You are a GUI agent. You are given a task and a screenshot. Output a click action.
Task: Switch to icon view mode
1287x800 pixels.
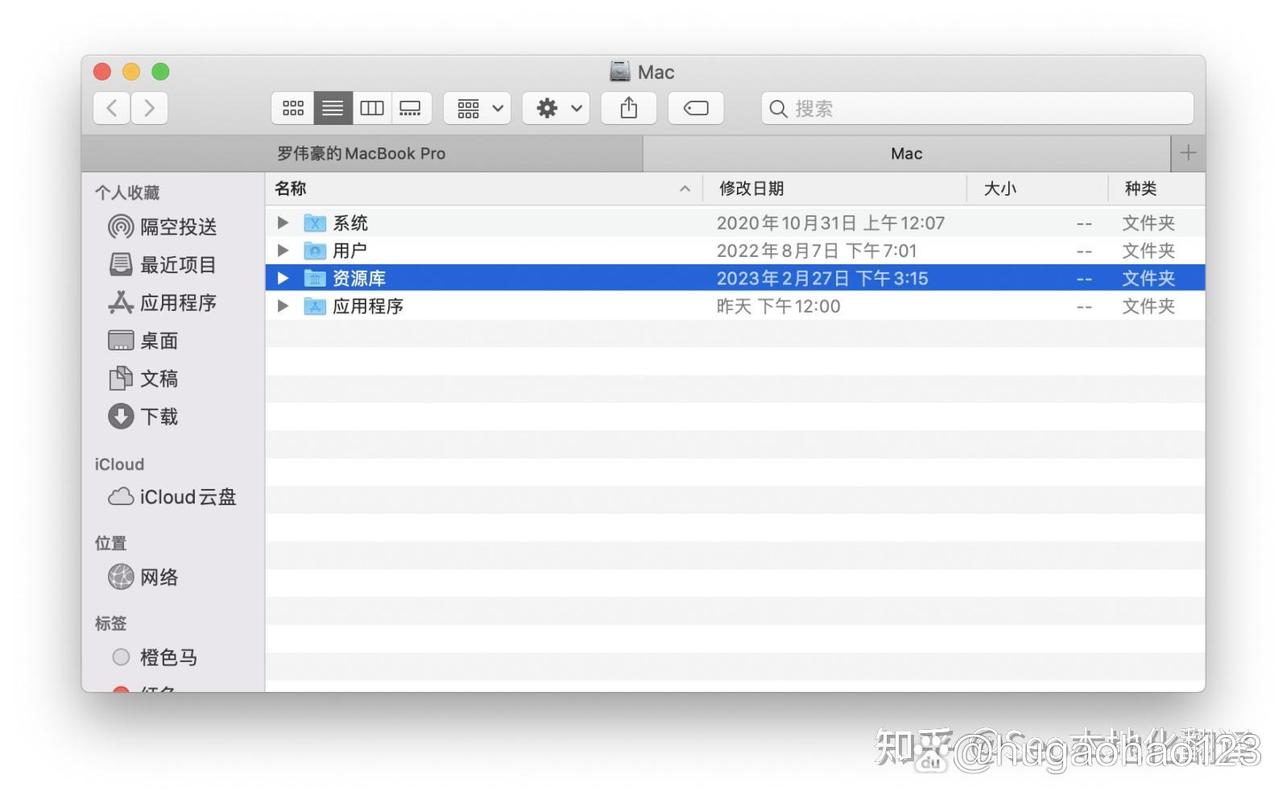293,108
